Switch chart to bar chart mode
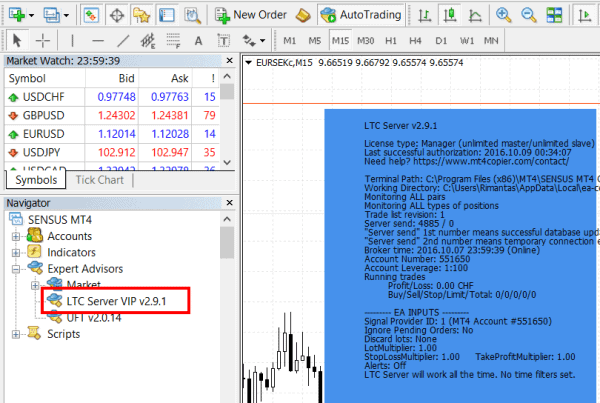Image resolution: width=600 pixels, height=403 pixels. tap(424, 15)
